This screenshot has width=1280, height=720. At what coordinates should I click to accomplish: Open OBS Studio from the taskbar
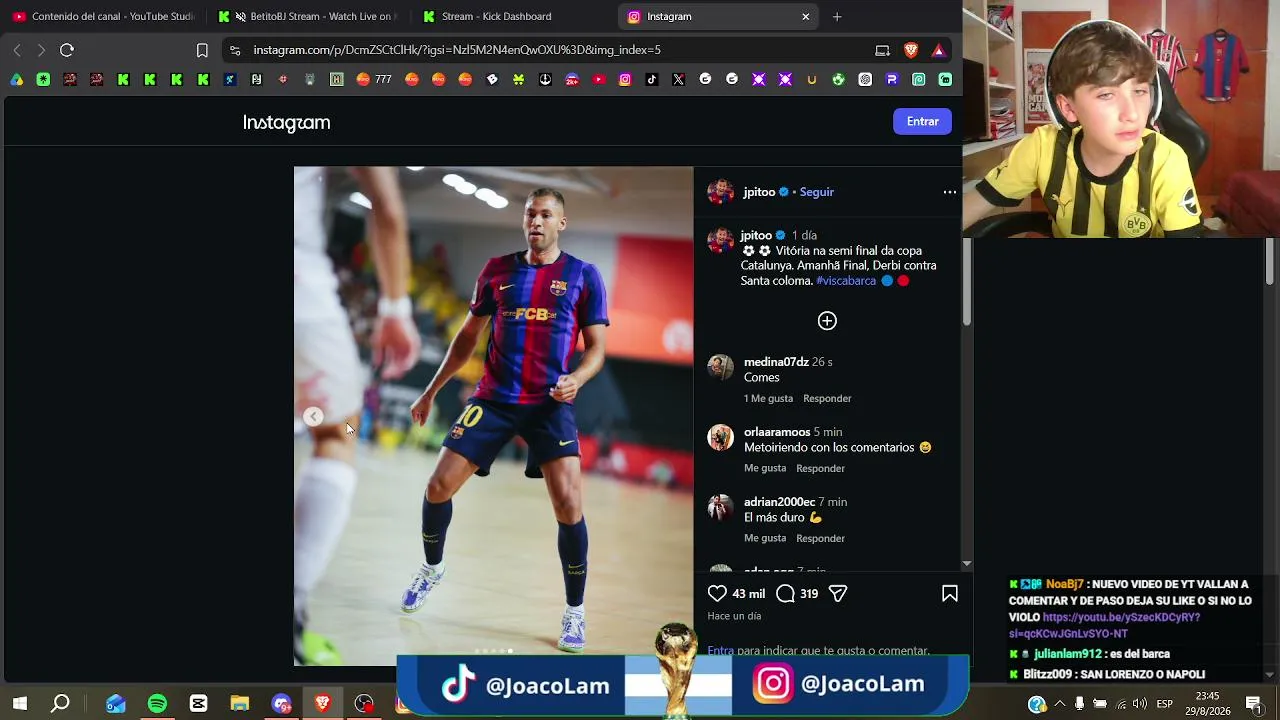(x=364, y=704)
